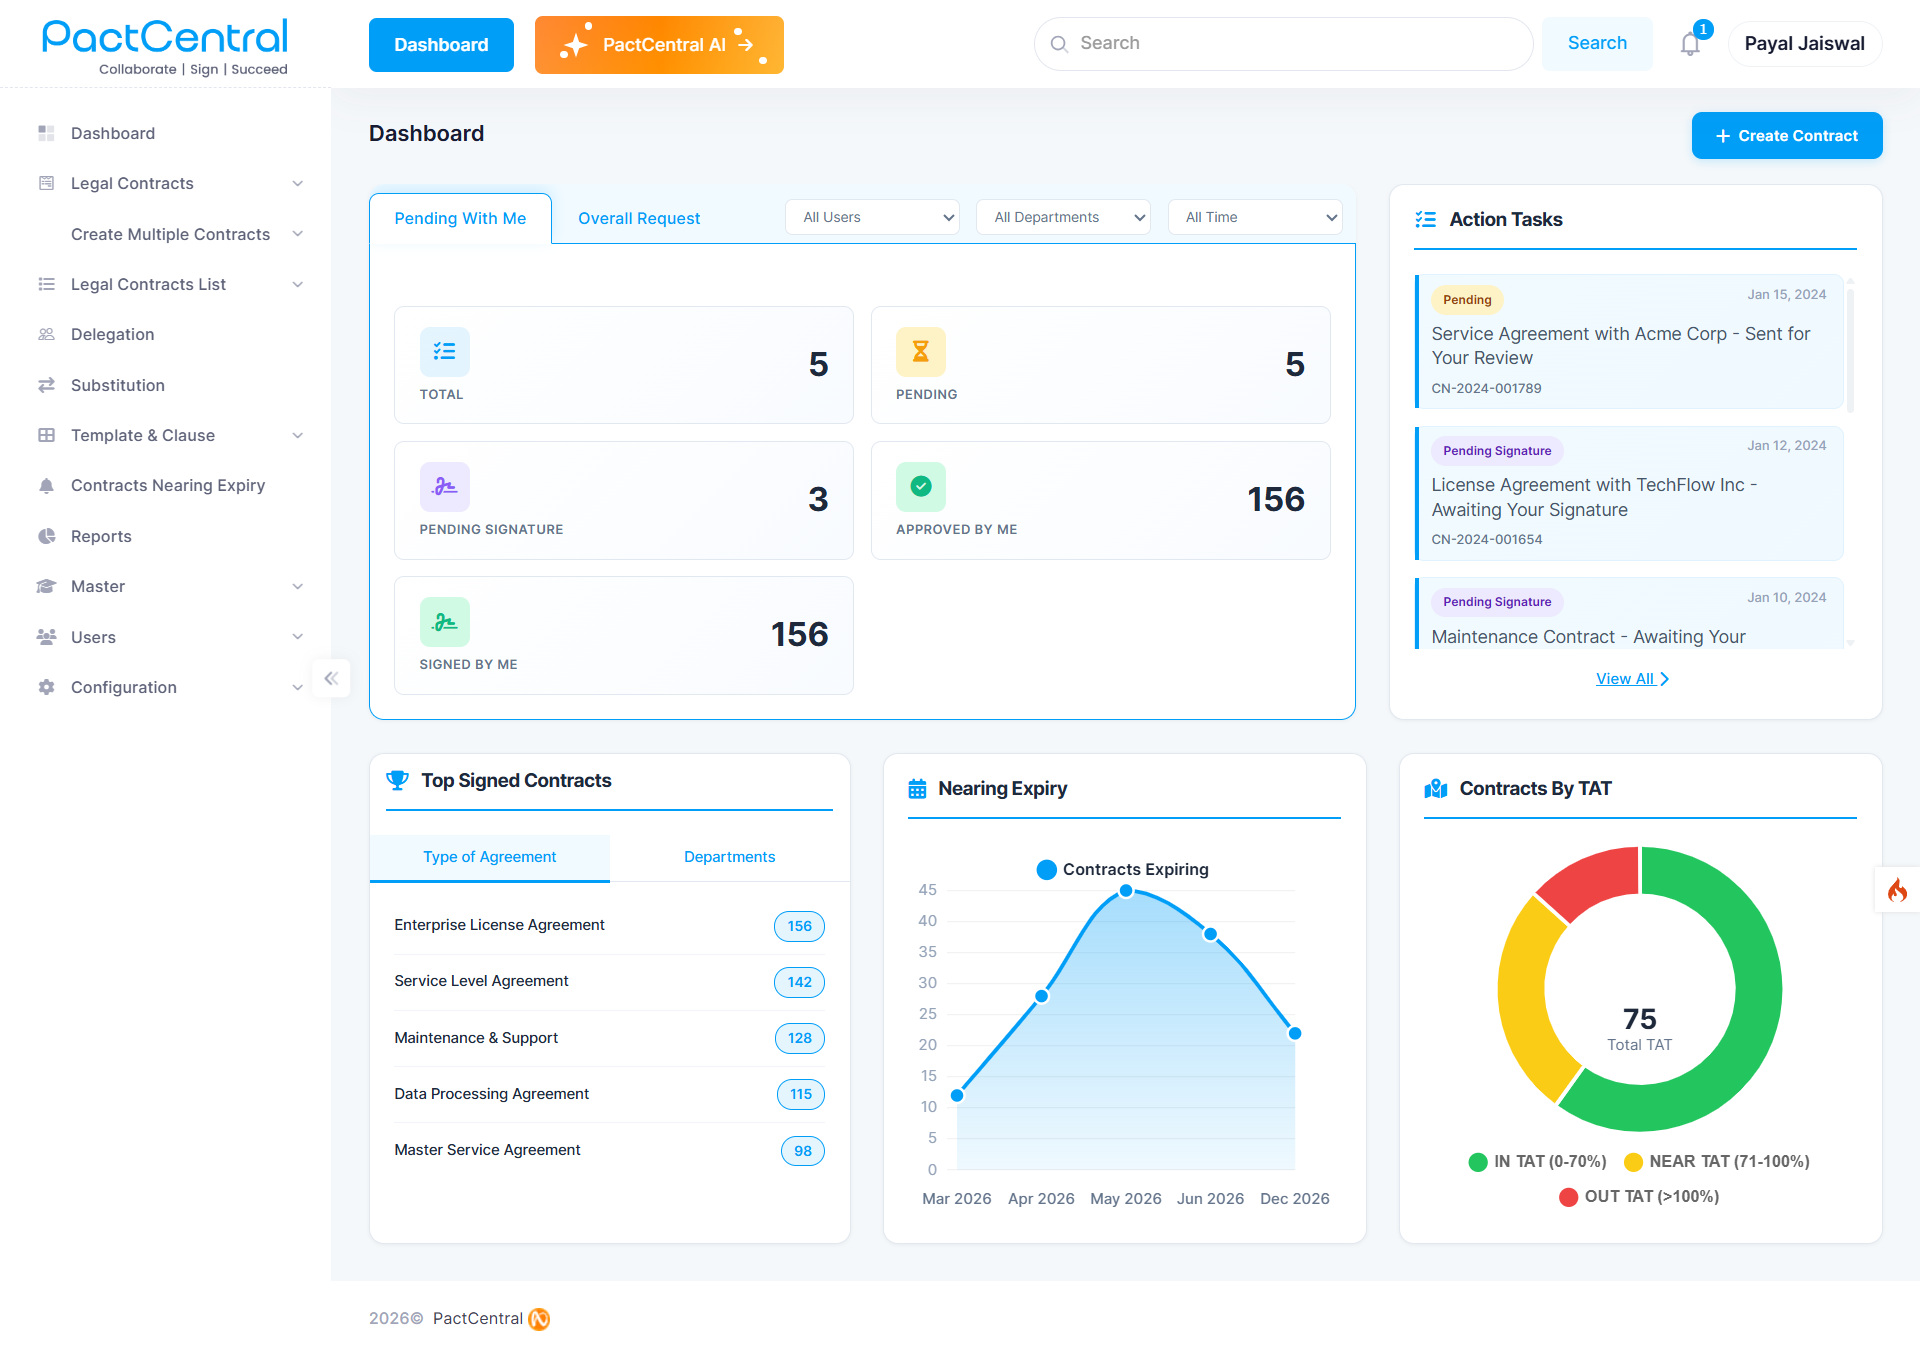Viewport: 1920px width, 1356px height.
Task: Click the Create Contract button
Action: (1786, 135)
